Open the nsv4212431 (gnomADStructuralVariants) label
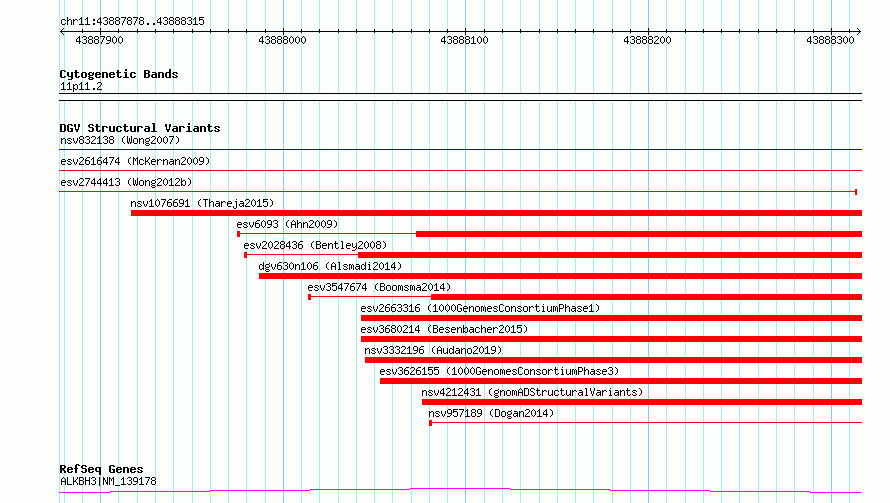This screenshot has width=890, height=503. 532,392
